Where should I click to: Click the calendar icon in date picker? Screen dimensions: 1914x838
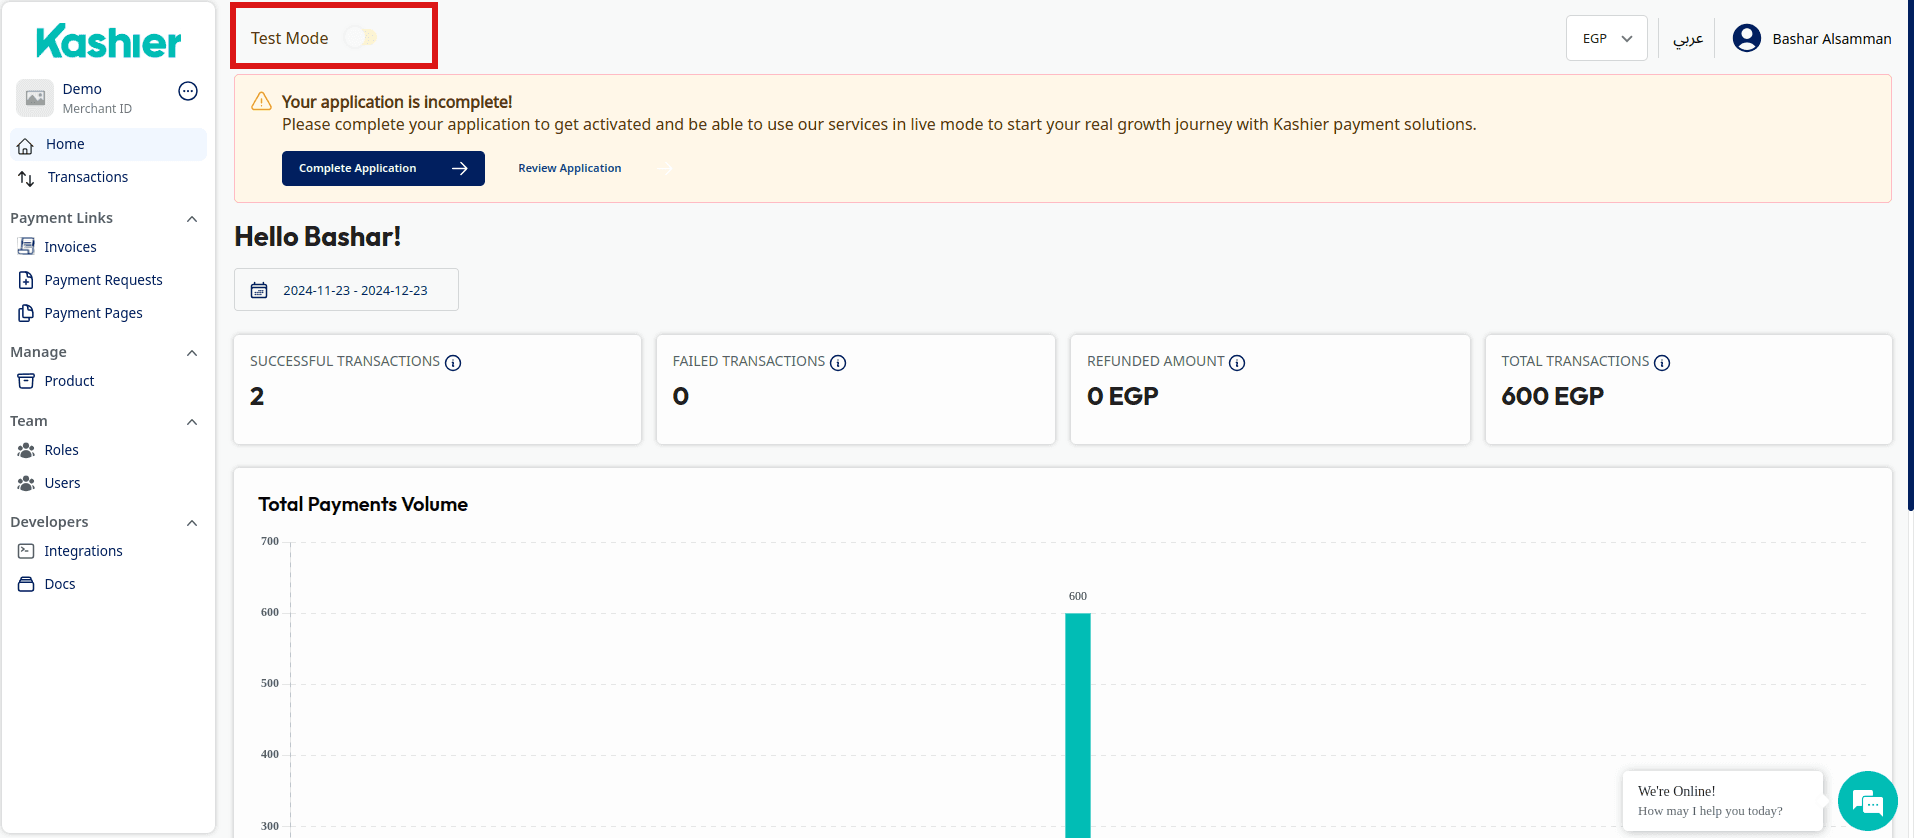tap(259, 290)
